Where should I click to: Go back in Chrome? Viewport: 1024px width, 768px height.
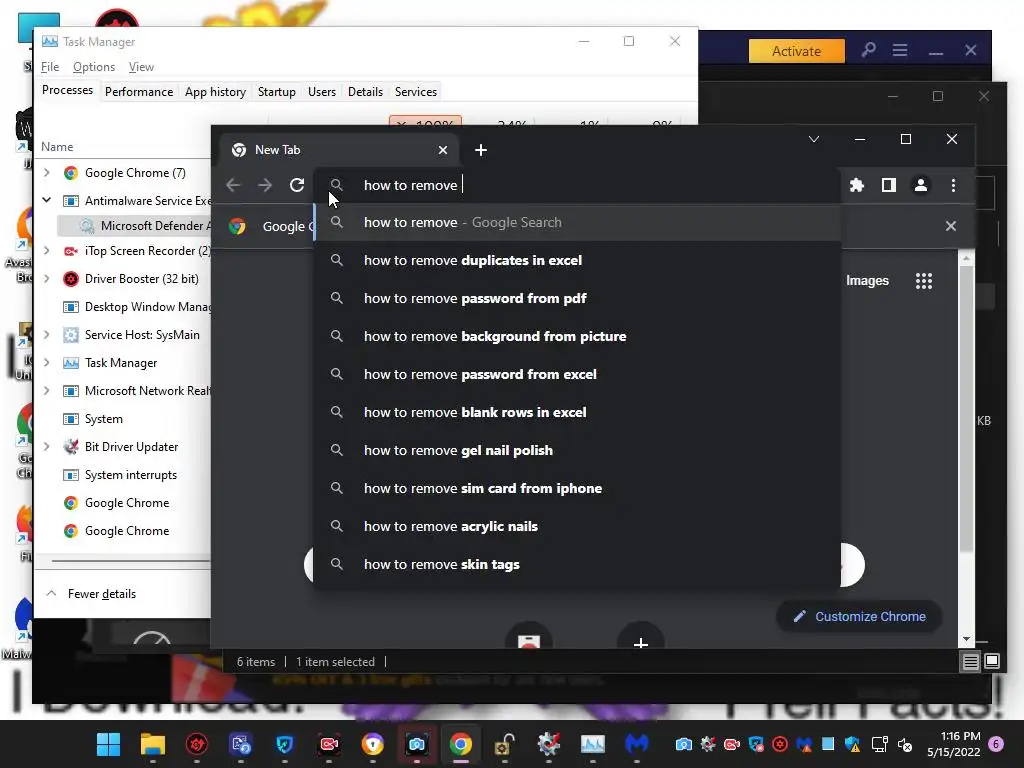click(x=233, y=185)
